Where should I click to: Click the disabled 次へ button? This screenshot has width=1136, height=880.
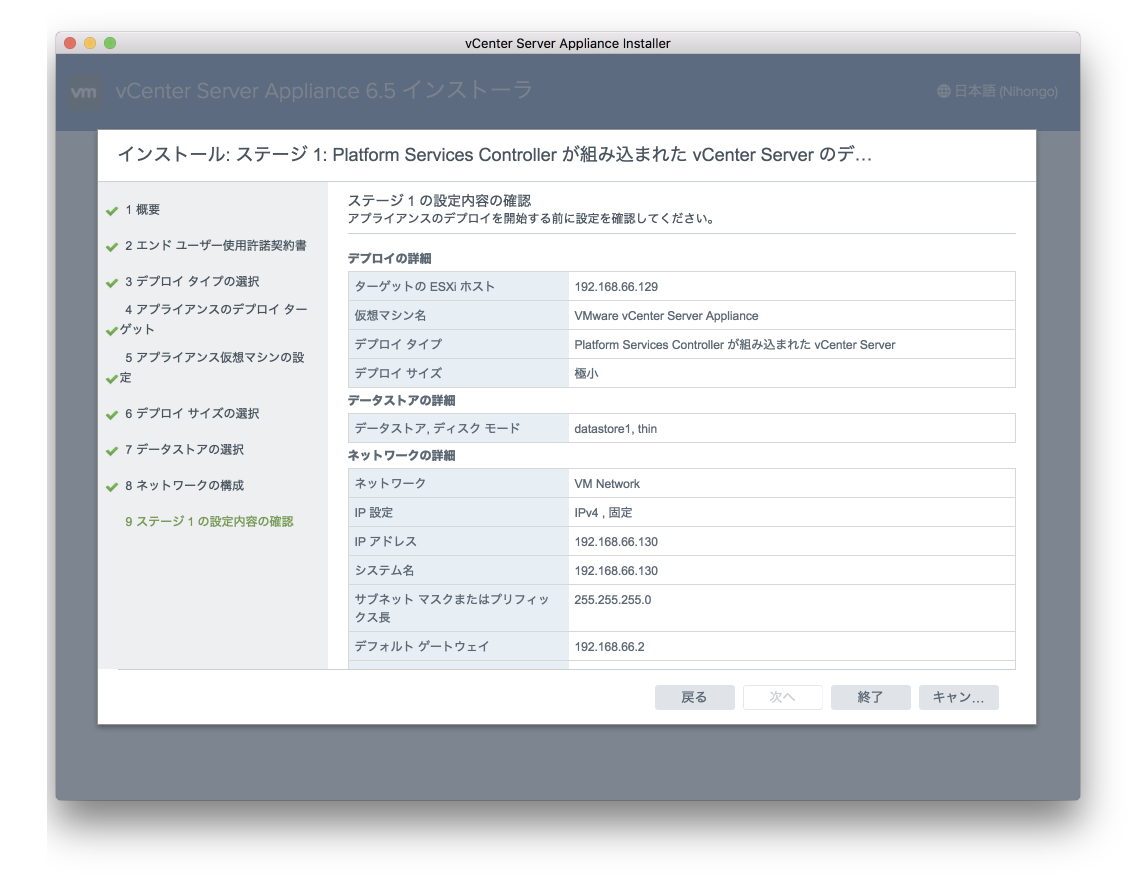(782, 697)
